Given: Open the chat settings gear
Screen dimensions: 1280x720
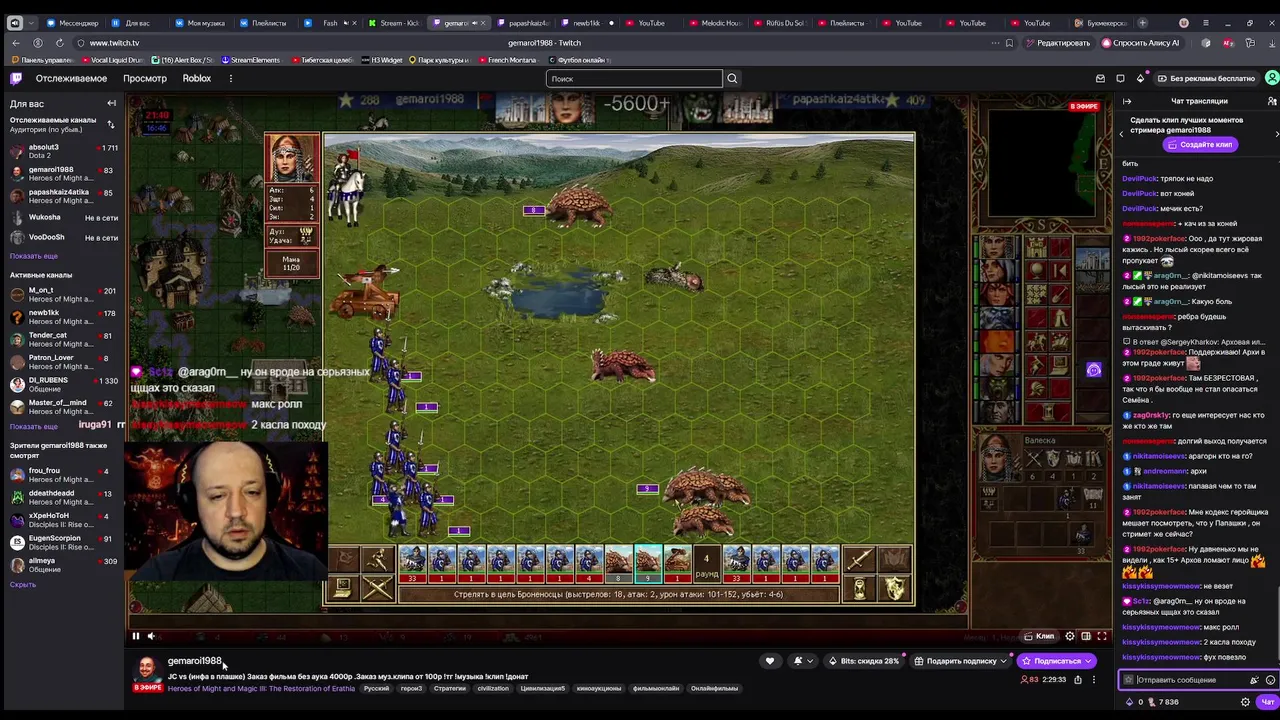Looking at the screenshot, I should pyautogui.click(x=1245, y=702).
